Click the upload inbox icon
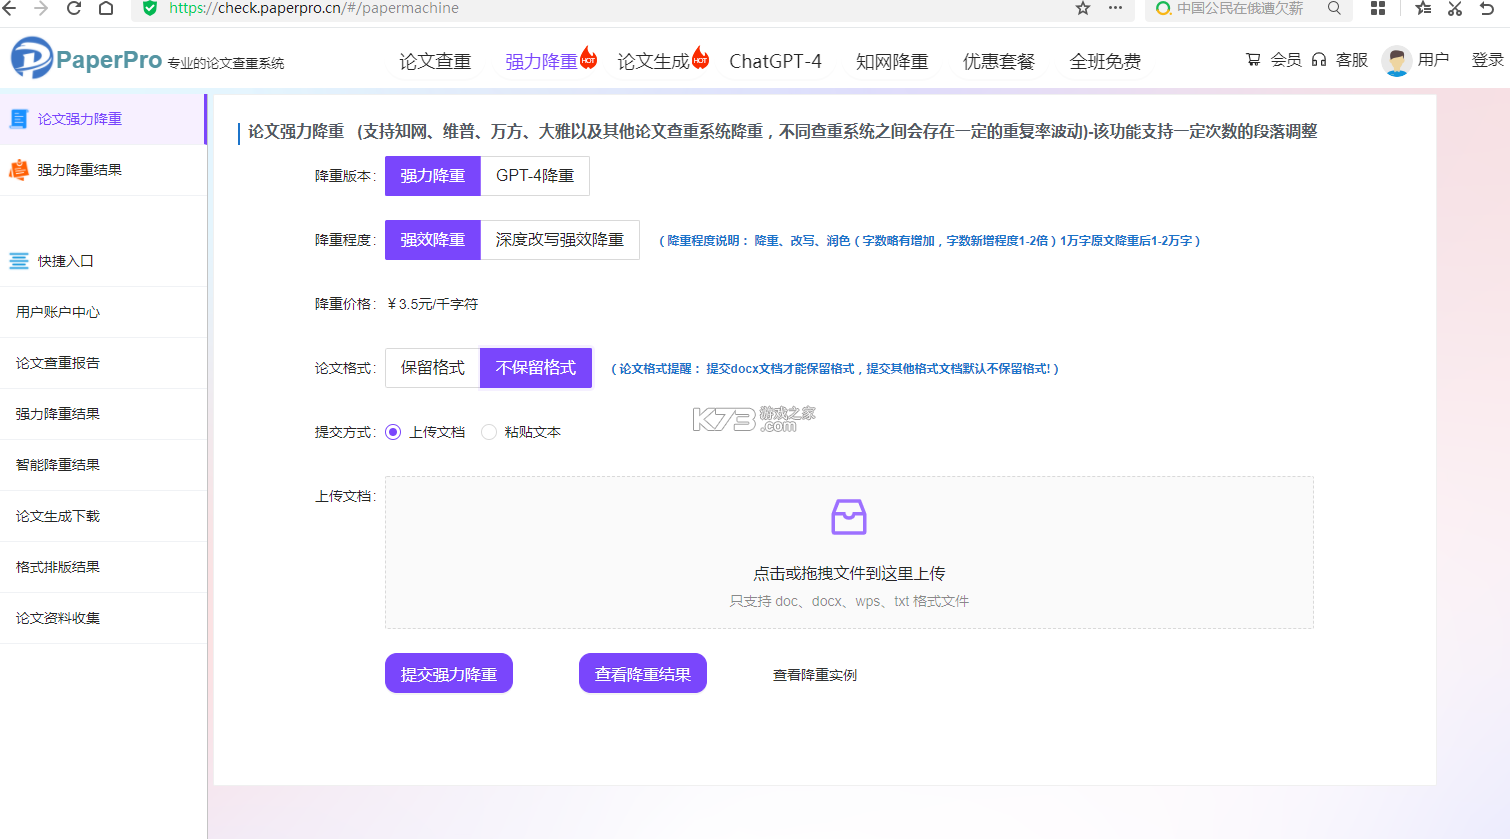Viewport: 1510px width, 839px height. click(849, 517)
